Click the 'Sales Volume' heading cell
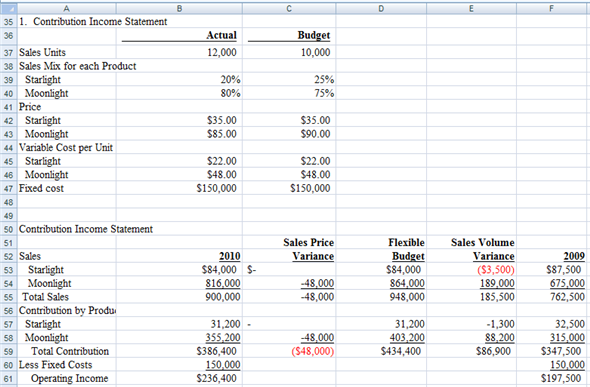 [483, 243]
